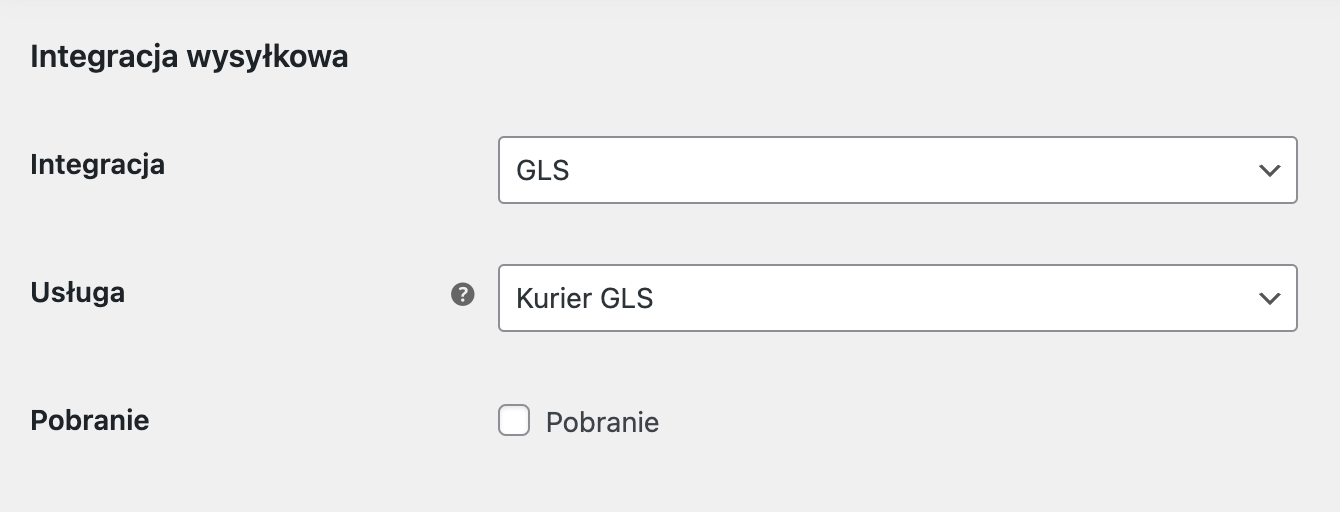Click the selected value GLS
The image size is (1340, 512).
(x=543, y=171)
